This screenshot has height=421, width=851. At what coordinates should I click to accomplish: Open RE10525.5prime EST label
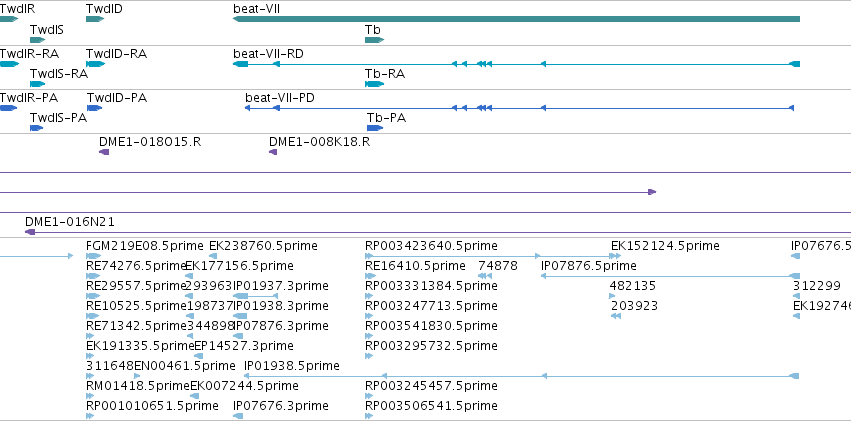click(x=136, y=306)
